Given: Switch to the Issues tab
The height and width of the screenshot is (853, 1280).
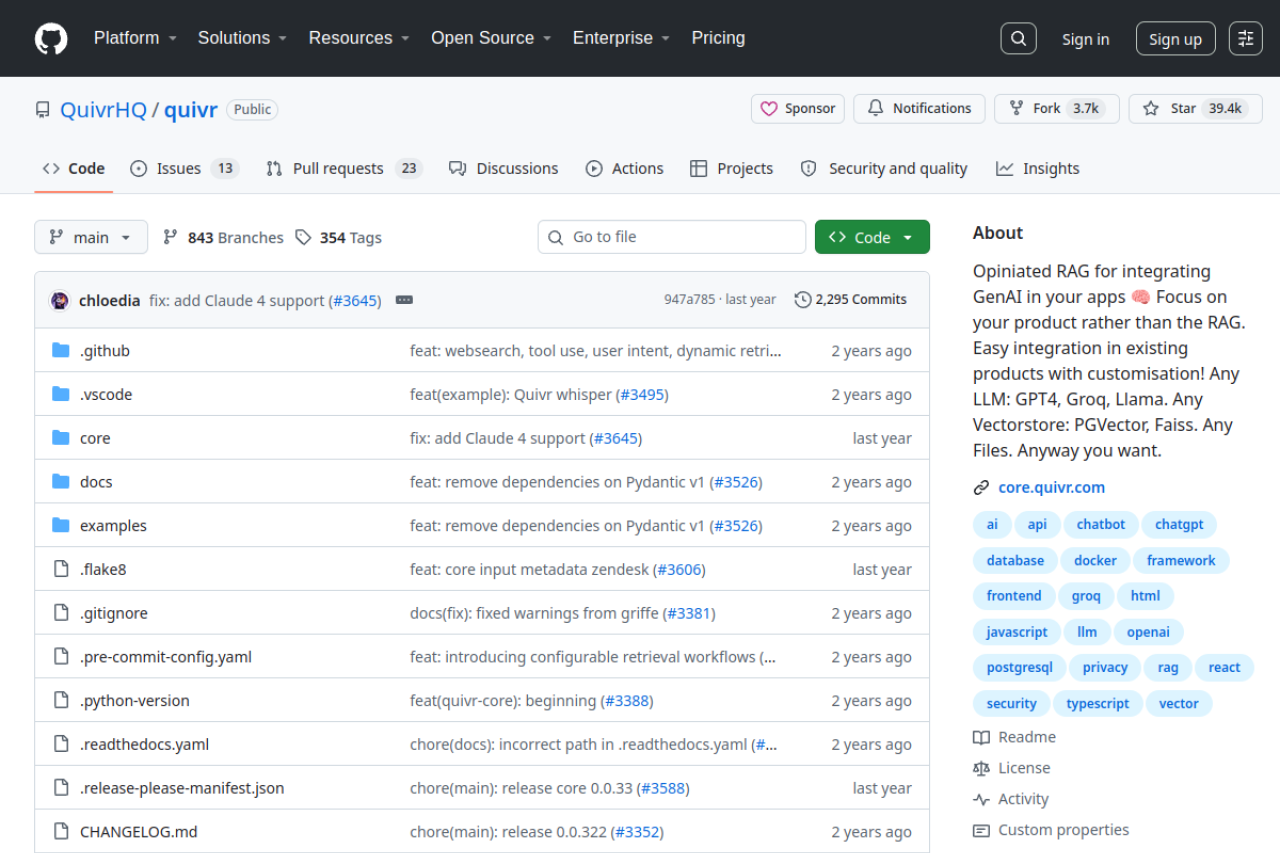Looking at the screenshot, I should point(185,169).
